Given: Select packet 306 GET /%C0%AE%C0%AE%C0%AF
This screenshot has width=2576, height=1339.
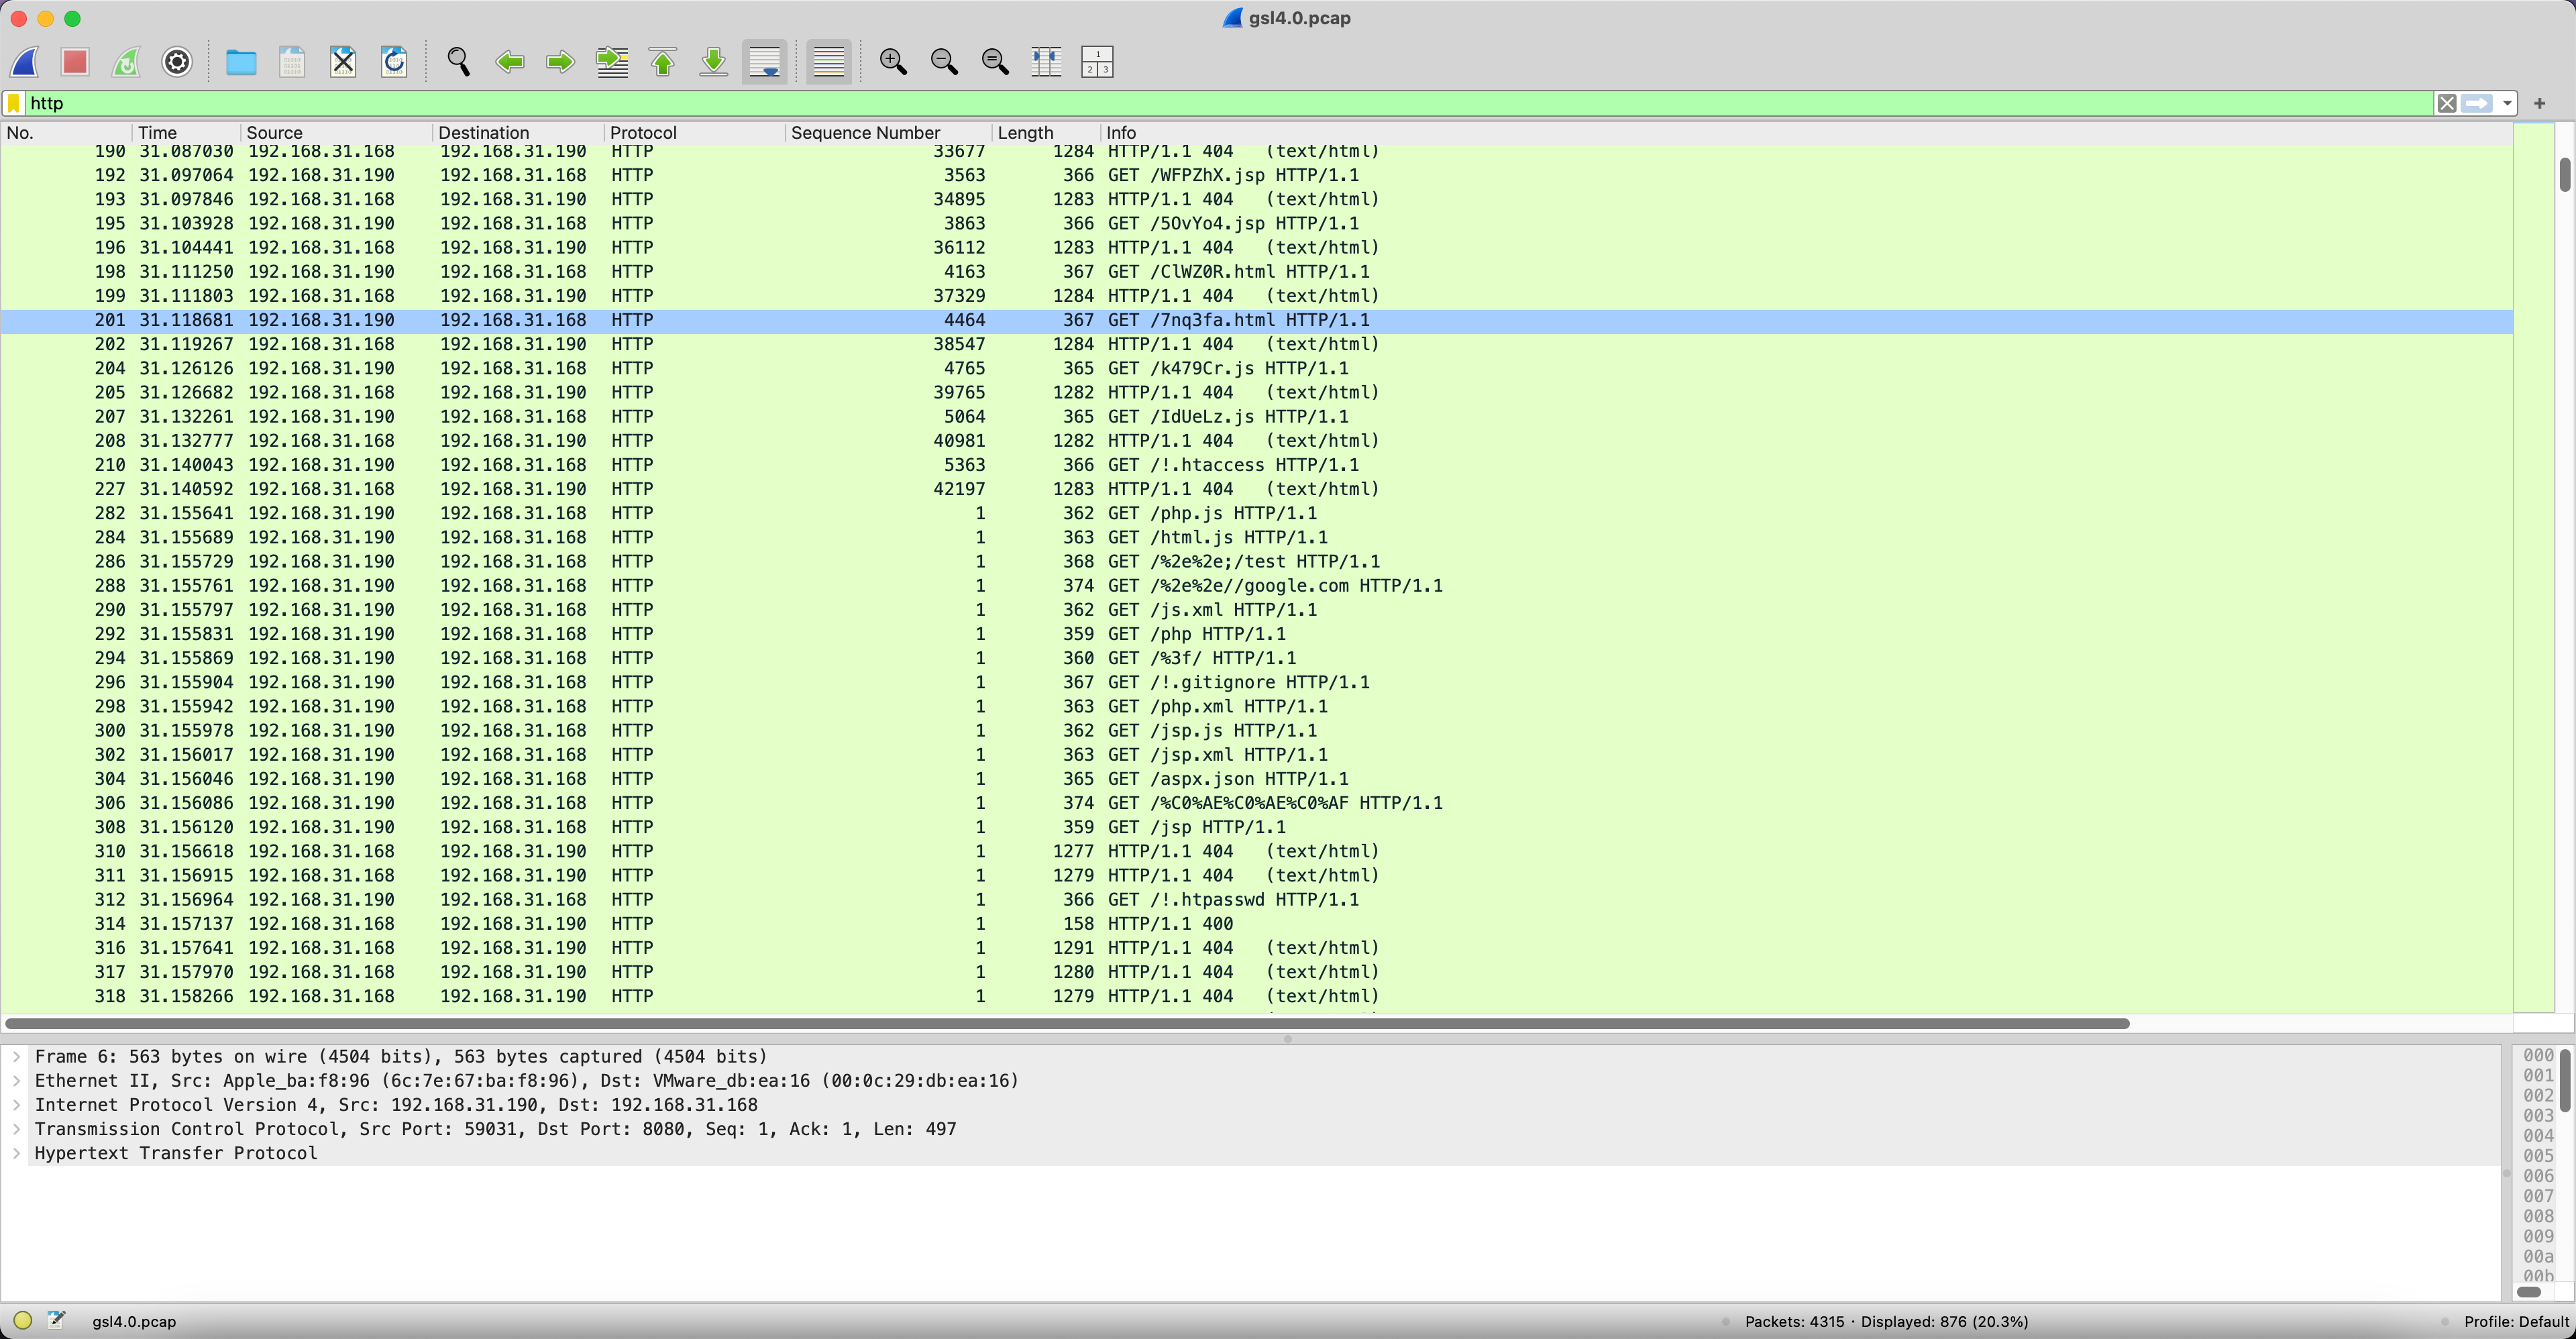Looking at the screenshot, I should 1256,803.
